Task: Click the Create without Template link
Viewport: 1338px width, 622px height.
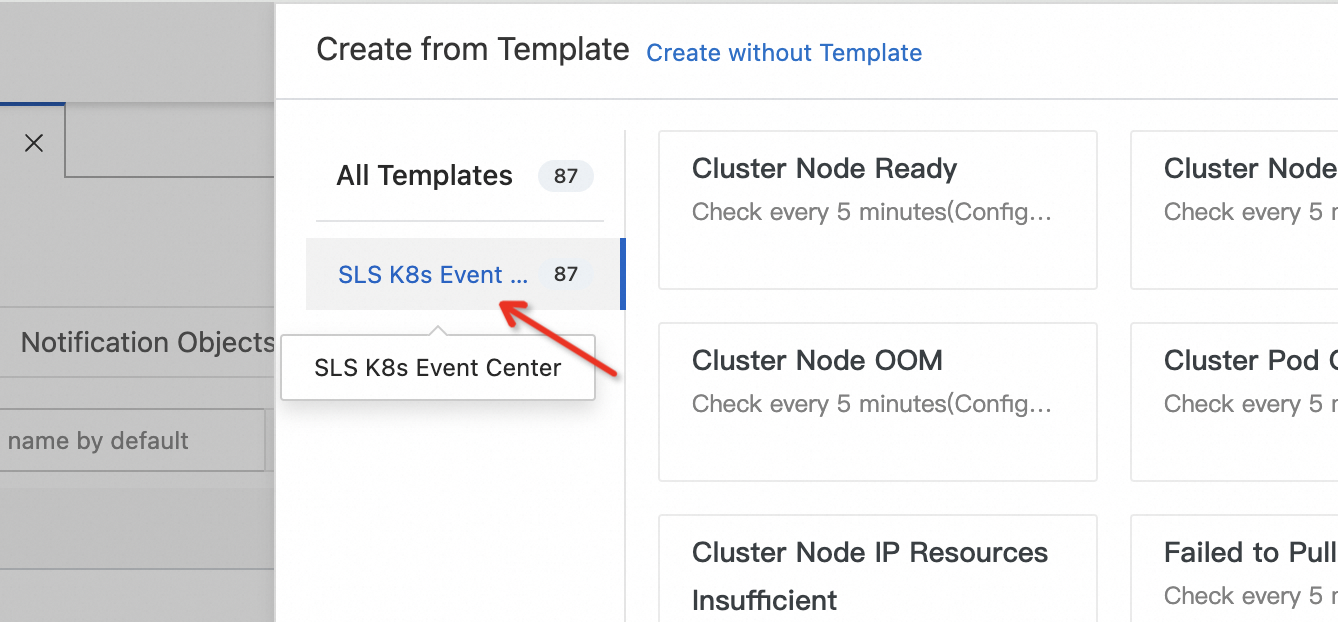Action: pos(784,53)
